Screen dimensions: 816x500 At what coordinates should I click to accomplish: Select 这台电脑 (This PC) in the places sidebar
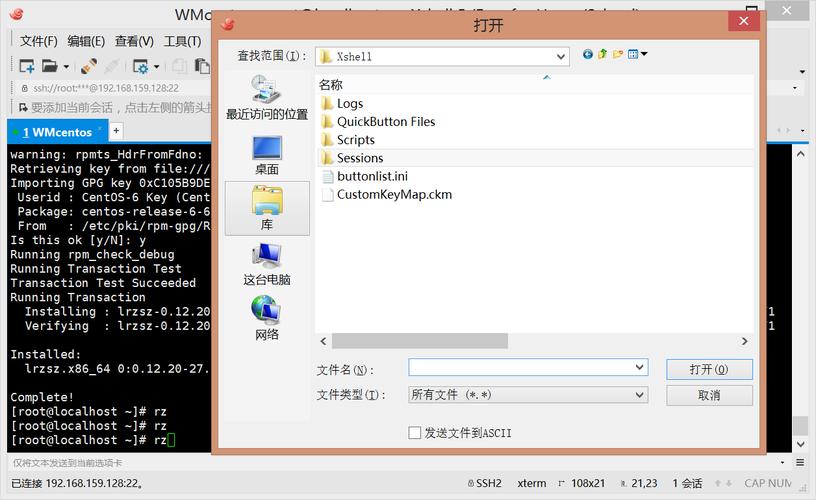pos(267,264)
